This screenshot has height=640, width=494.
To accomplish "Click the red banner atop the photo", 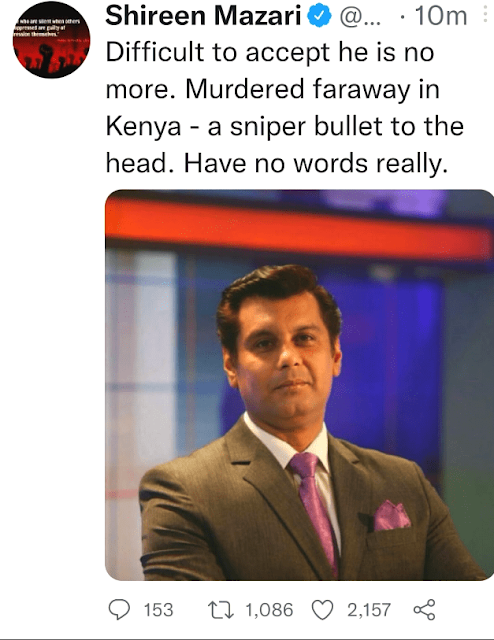I will 299,228.
